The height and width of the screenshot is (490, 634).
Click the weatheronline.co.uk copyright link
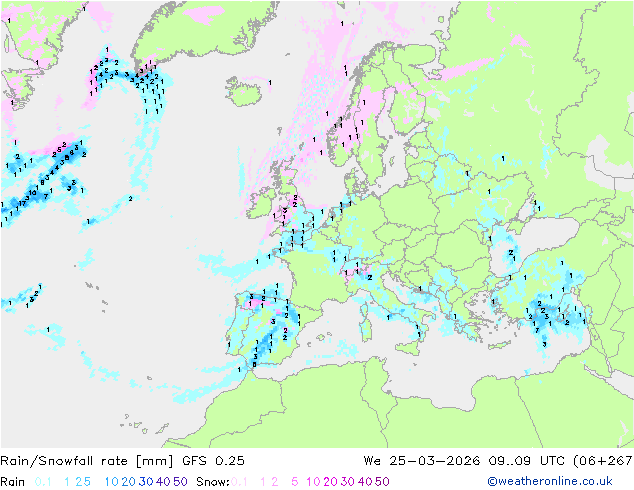(x=550, y=481)
